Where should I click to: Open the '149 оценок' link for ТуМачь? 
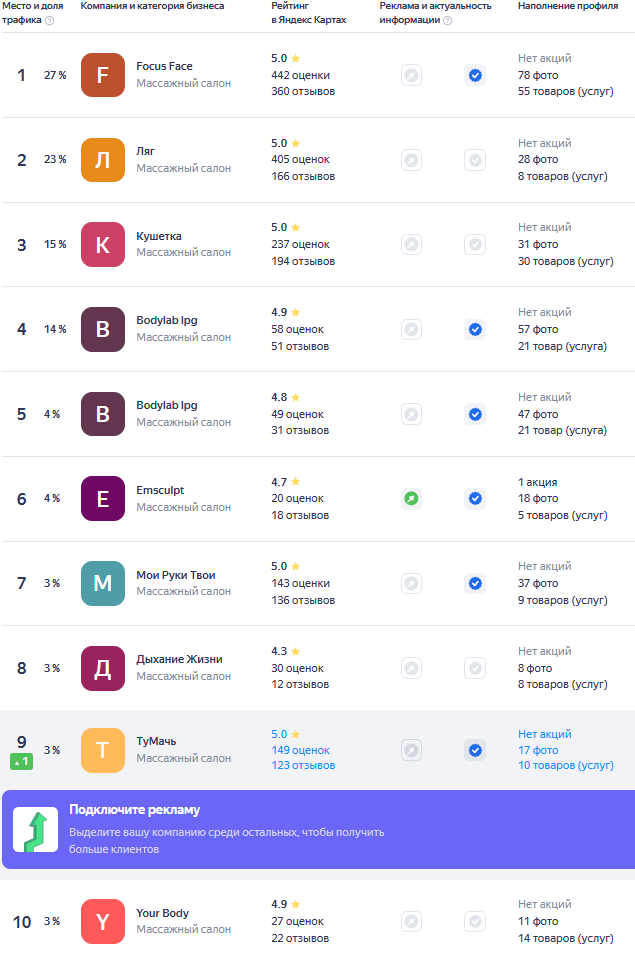pos(301,750)
